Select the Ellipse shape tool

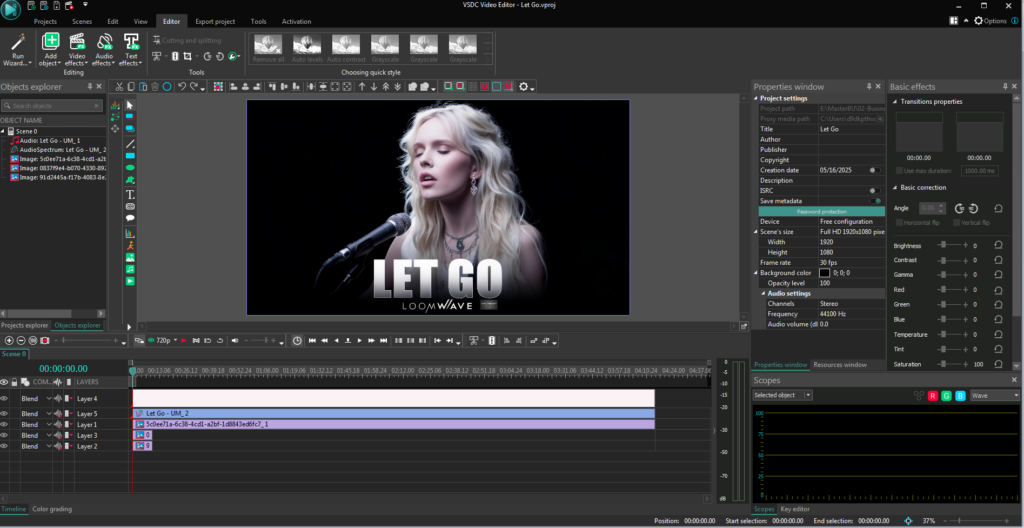tap(129, 168)
